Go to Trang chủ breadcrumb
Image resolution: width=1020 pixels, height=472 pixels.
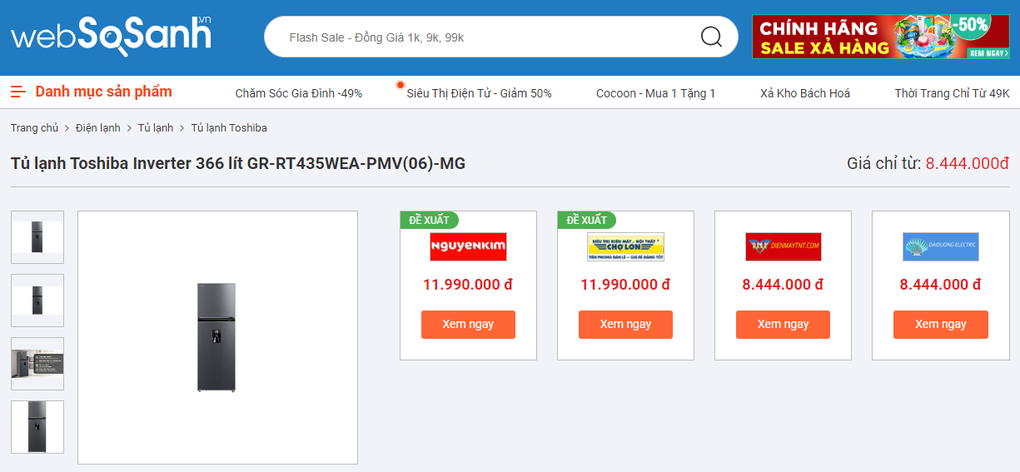[x=34, y=128]
